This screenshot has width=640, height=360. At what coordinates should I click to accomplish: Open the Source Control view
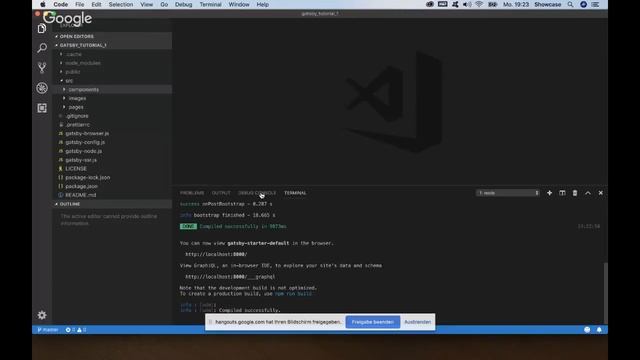click(x=42, y=68)
